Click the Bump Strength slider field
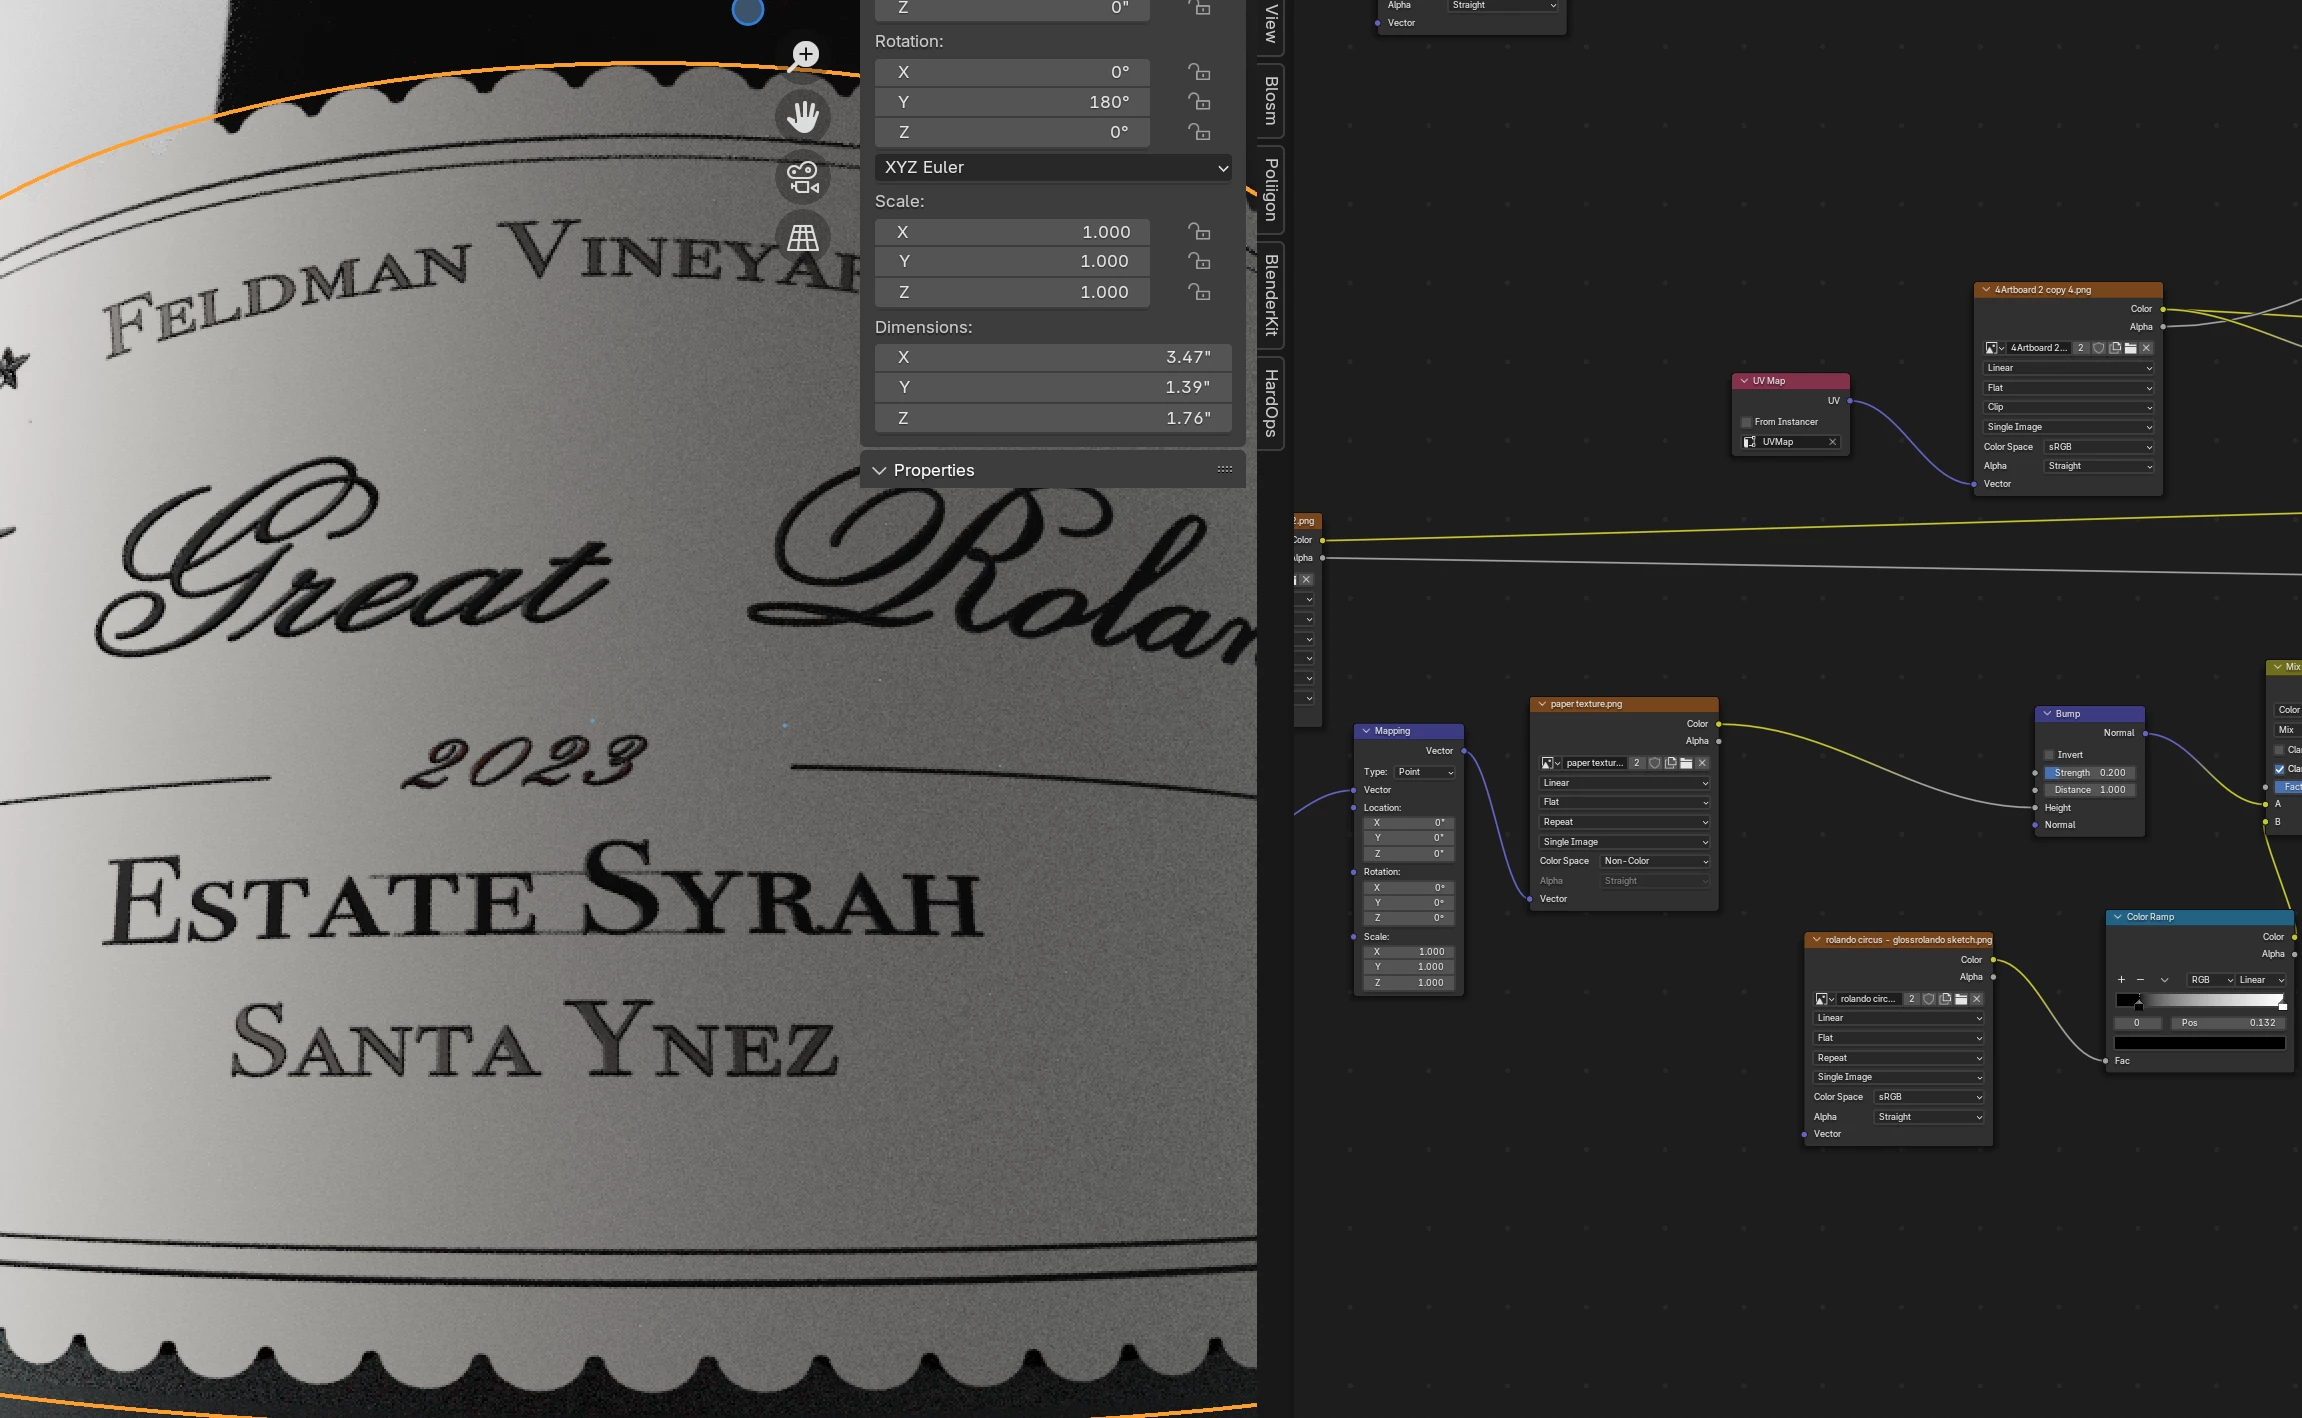The height and width of the screenshot is (1418, 2302). (2089, 773)
